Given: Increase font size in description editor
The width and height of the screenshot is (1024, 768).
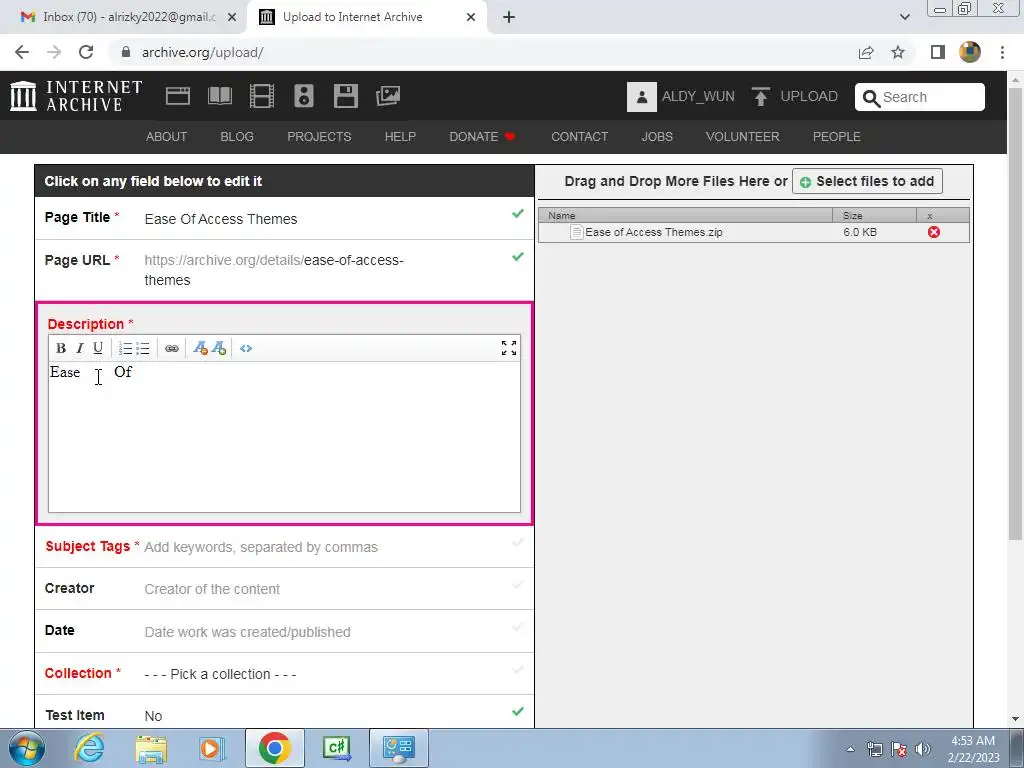Looking at the screenshot, I should pos(219,348).
